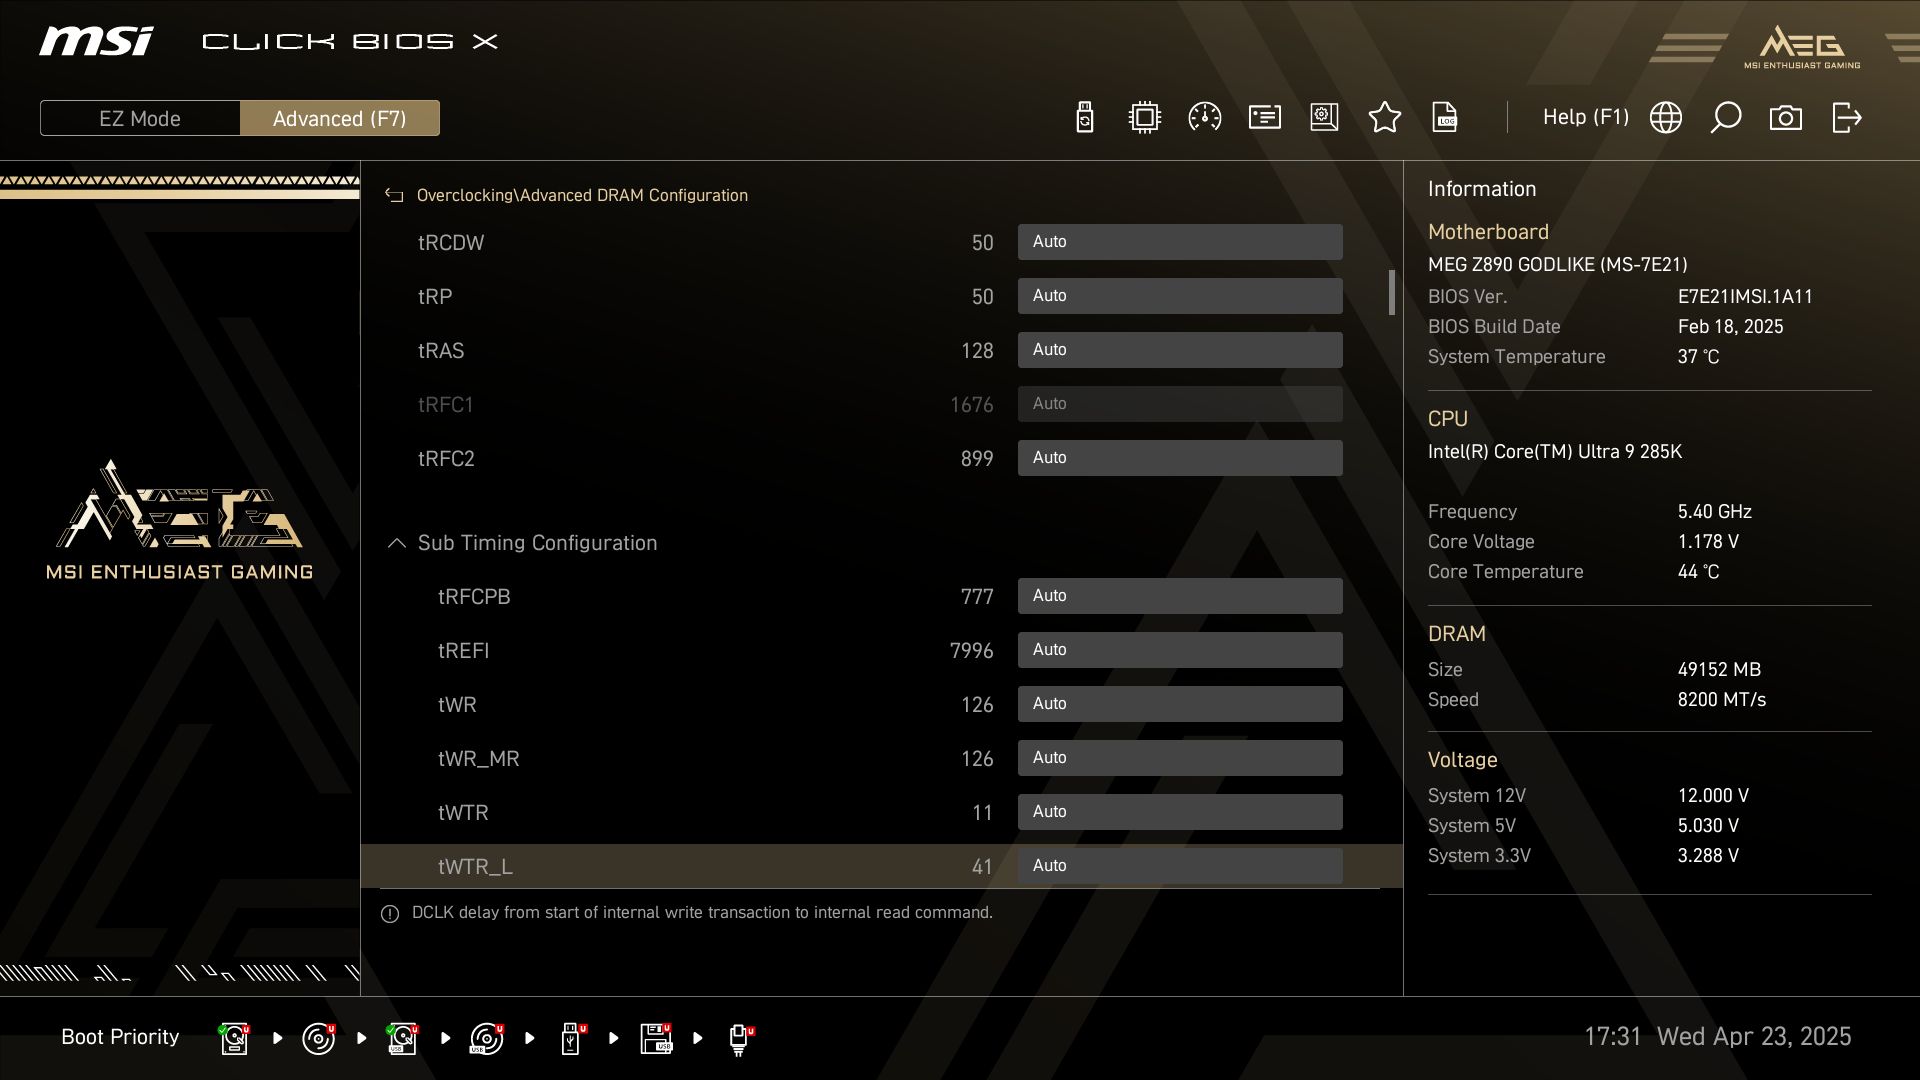Select the optical disc boot device icon
Viewport: 1920px width, 1080px height.
click(319, 1038)
